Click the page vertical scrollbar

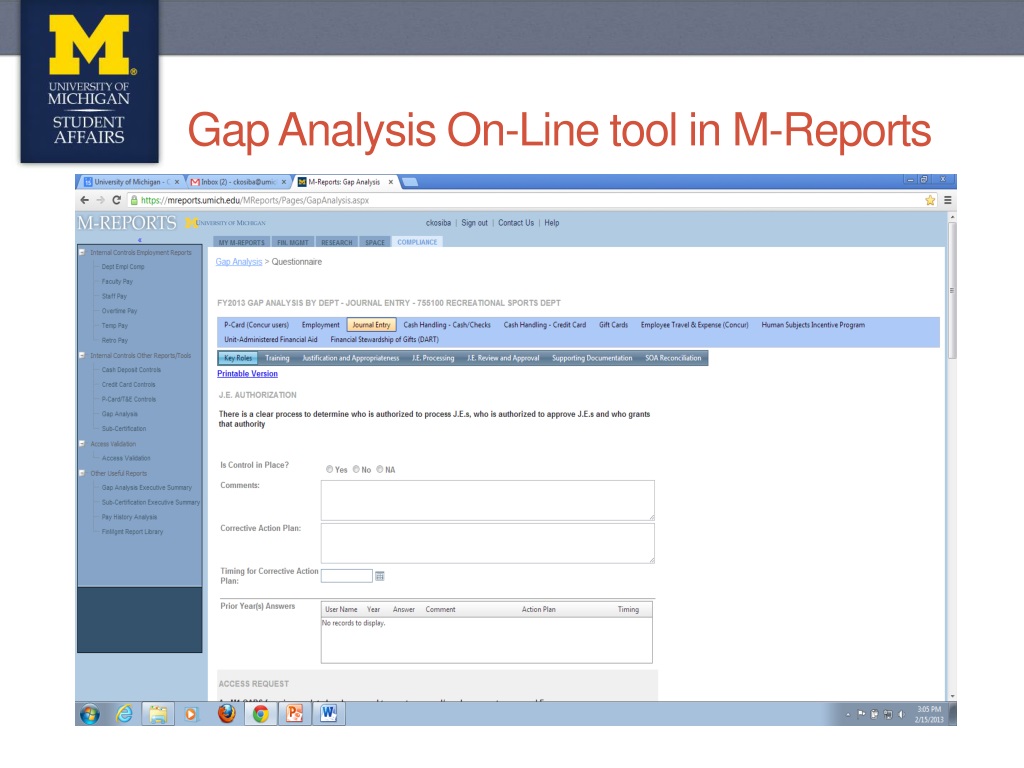click(952, 290)
